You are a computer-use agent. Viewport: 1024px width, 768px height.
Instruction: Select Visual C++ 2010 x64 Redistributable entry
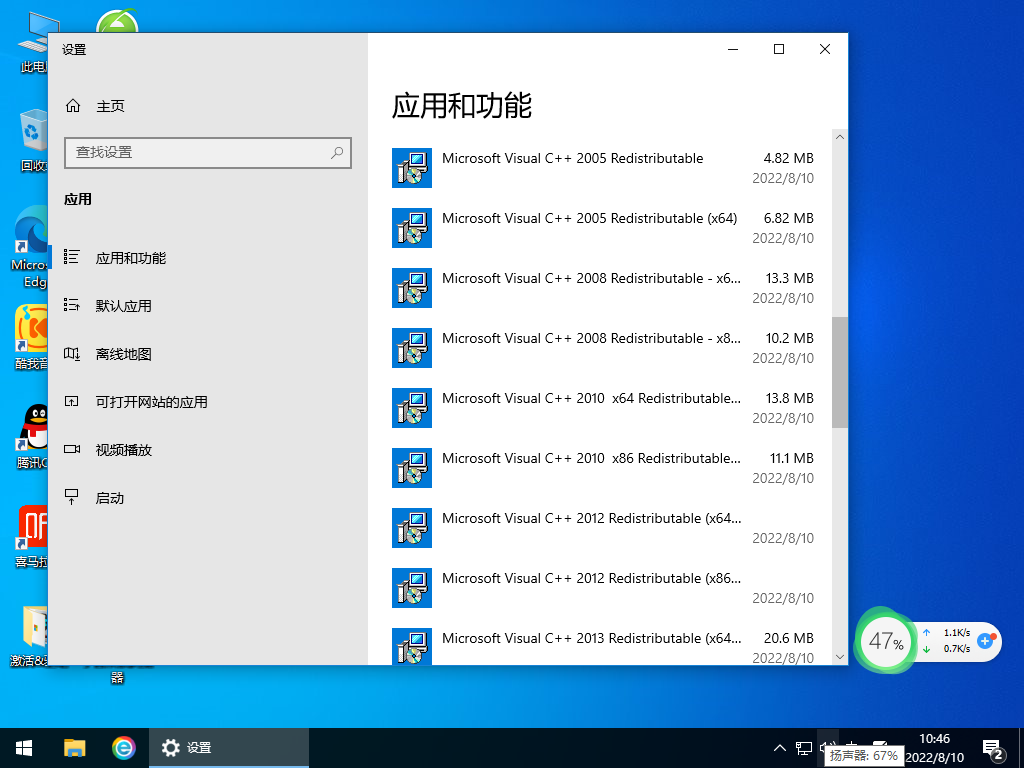point(603,408)
